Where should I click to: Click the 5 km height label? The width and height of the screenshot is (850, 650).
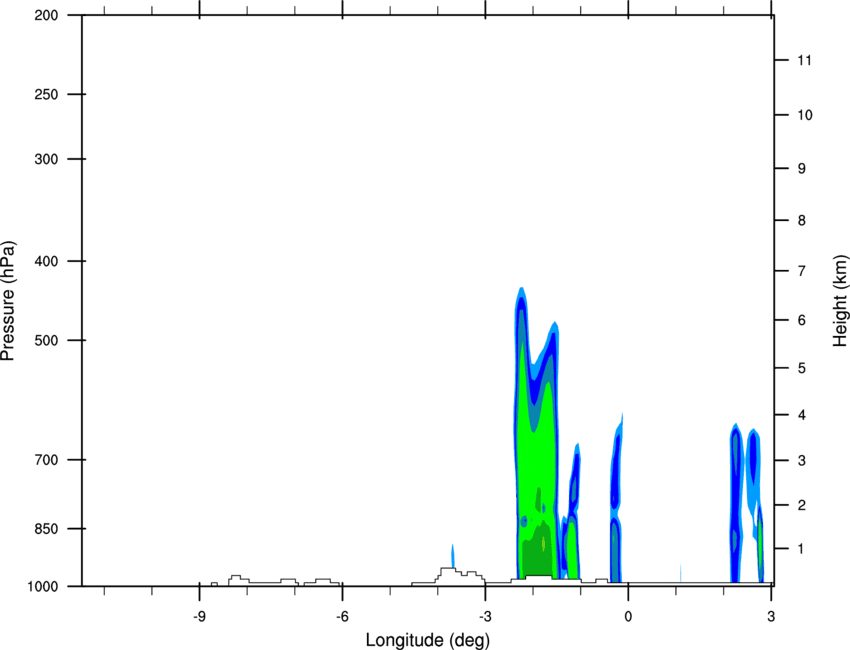pos(802,368)
